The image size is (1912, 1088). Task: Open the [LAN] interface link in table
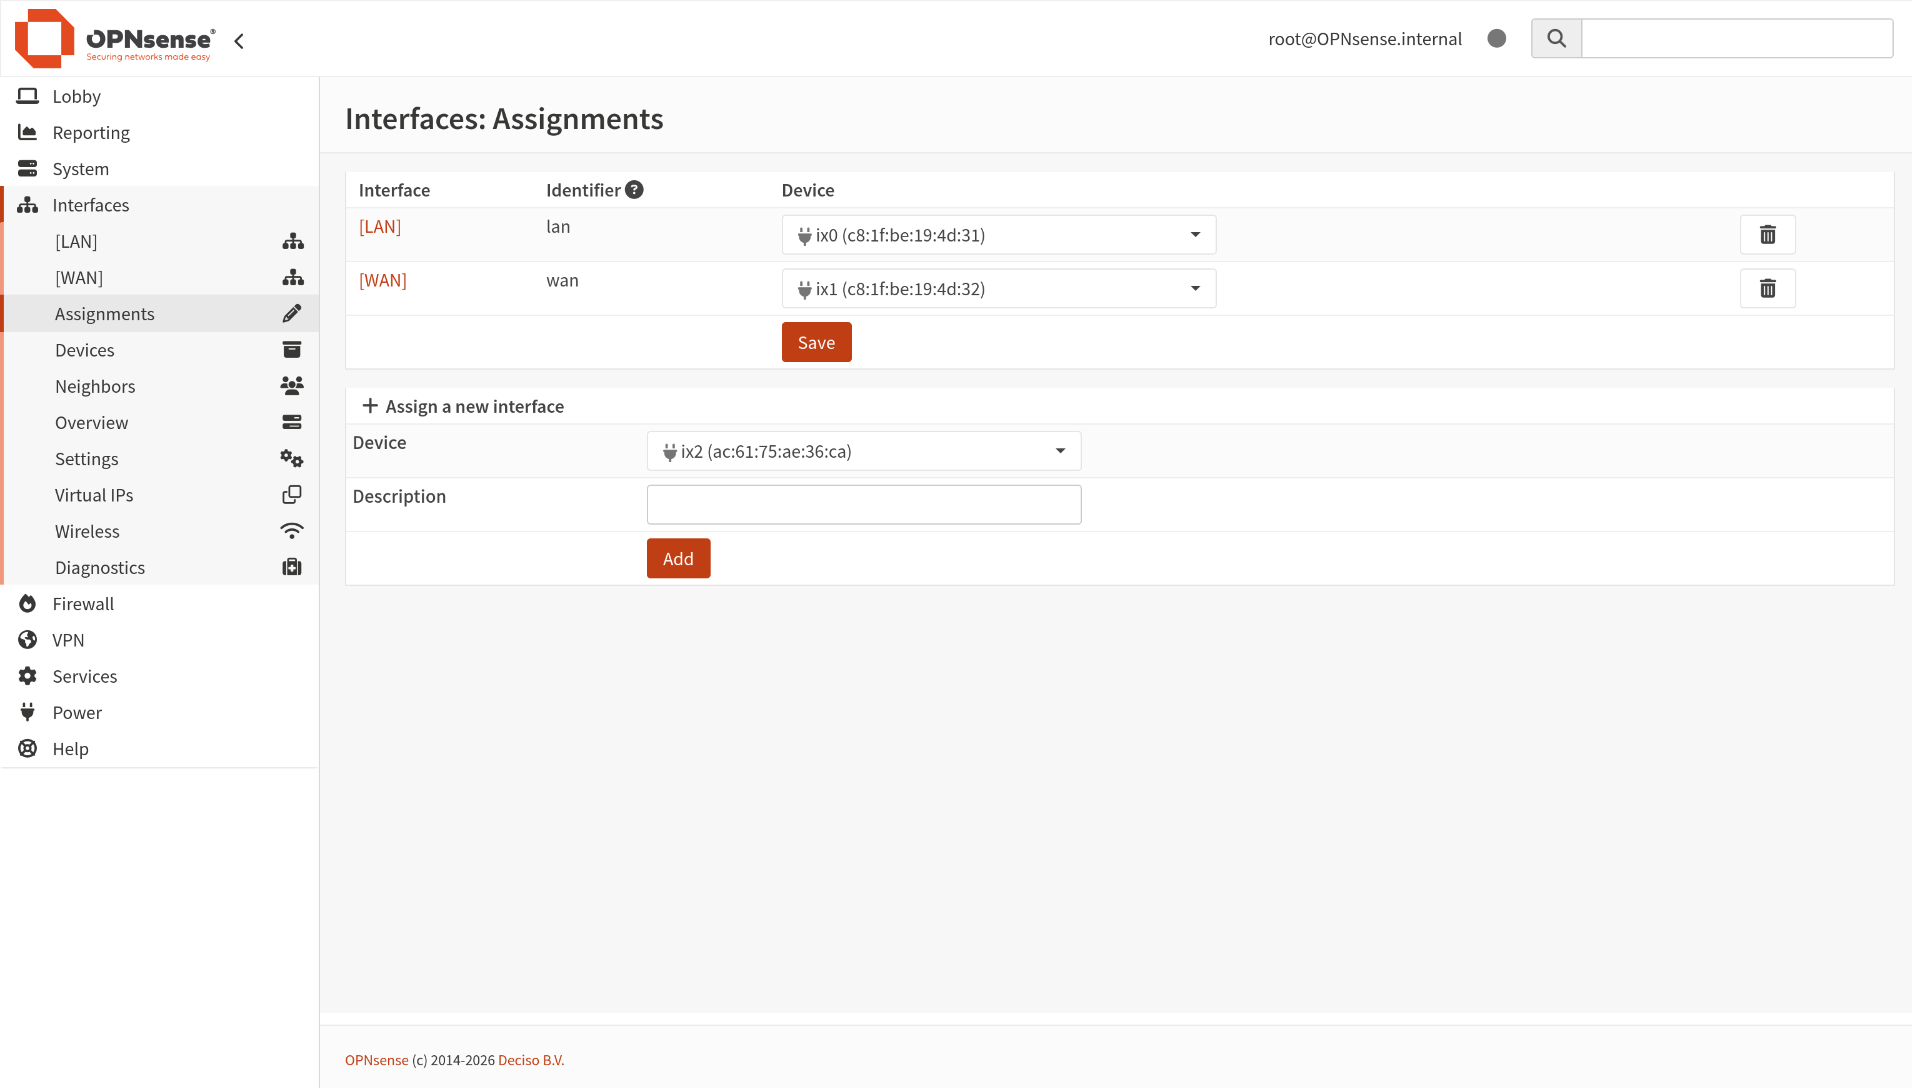[380, 227]
